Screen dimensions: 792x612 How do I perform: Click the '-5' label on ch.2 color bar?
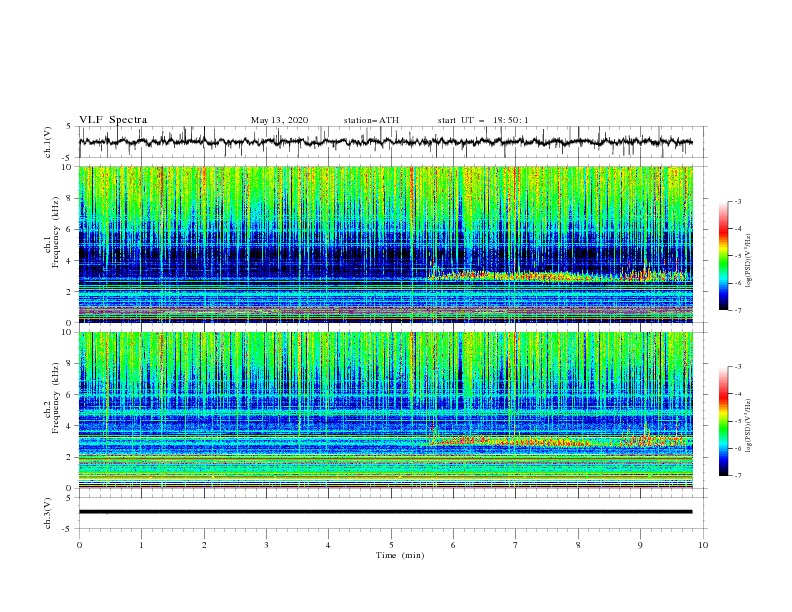737,421
